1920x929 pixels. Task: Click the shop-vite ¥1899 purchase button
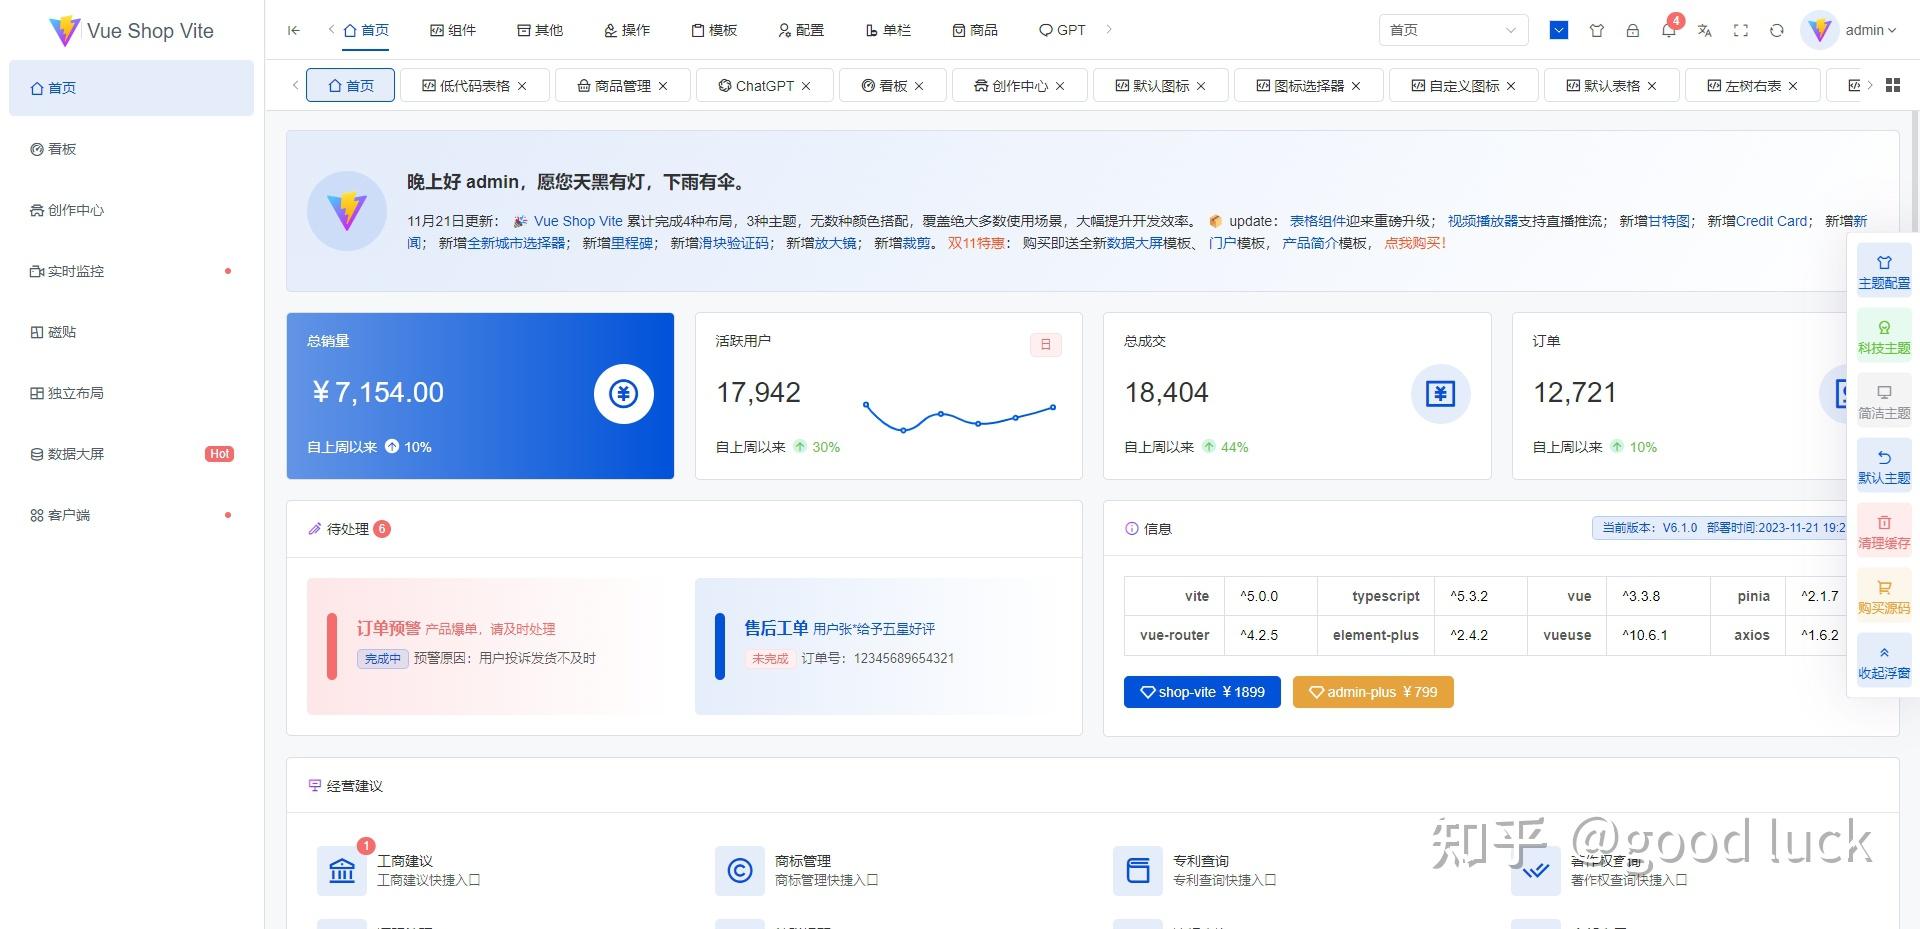pos(1202,691)
